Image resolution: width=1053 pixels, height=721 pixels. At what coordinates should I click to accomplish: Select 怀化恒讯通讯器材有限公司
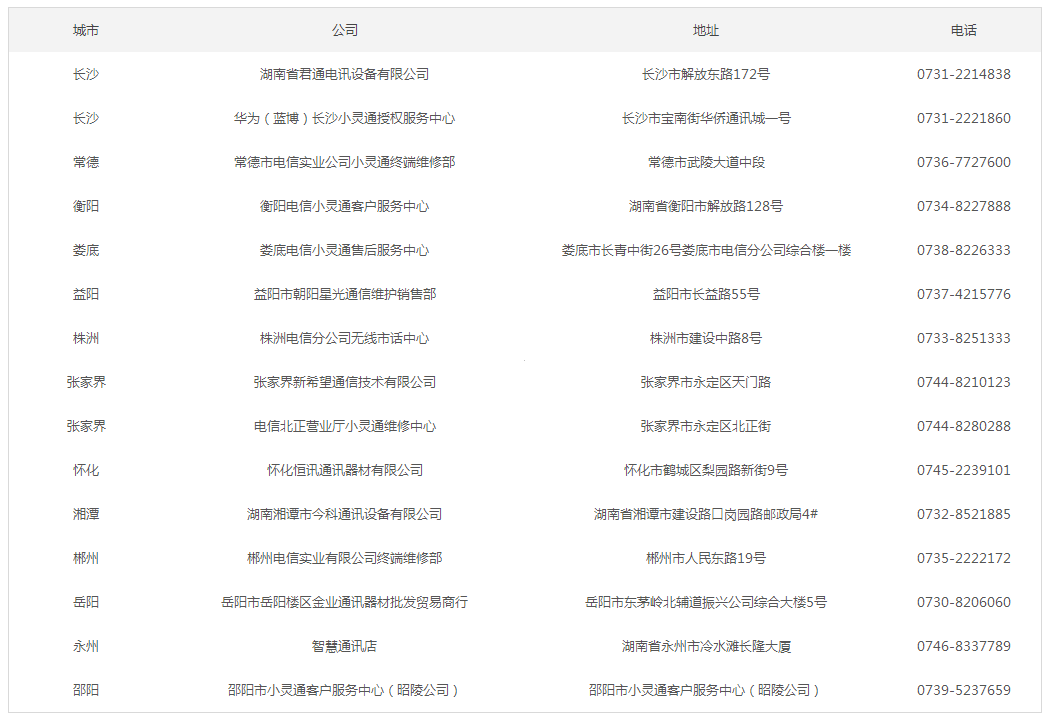(345, 470)
